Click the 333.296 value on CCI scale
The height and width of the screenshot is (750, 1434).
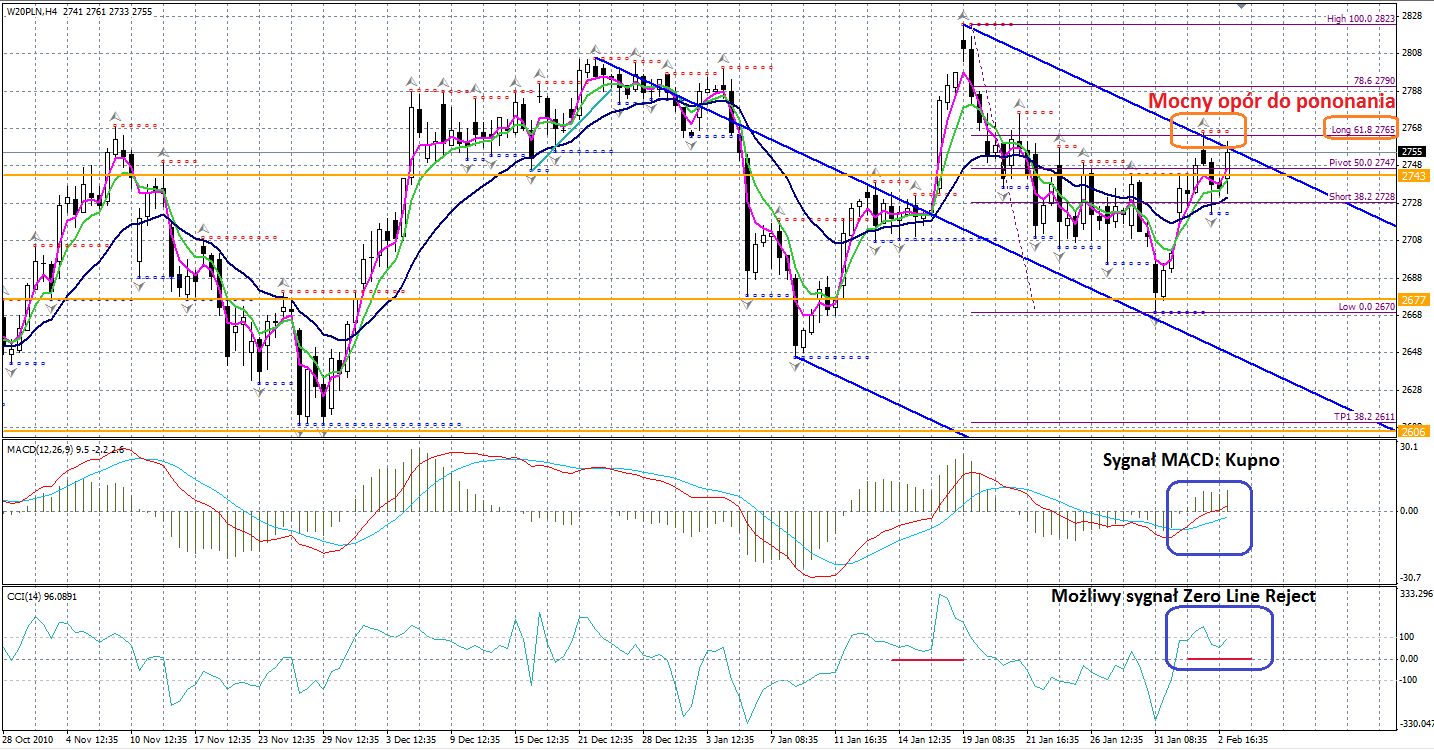click(1417, 594)
